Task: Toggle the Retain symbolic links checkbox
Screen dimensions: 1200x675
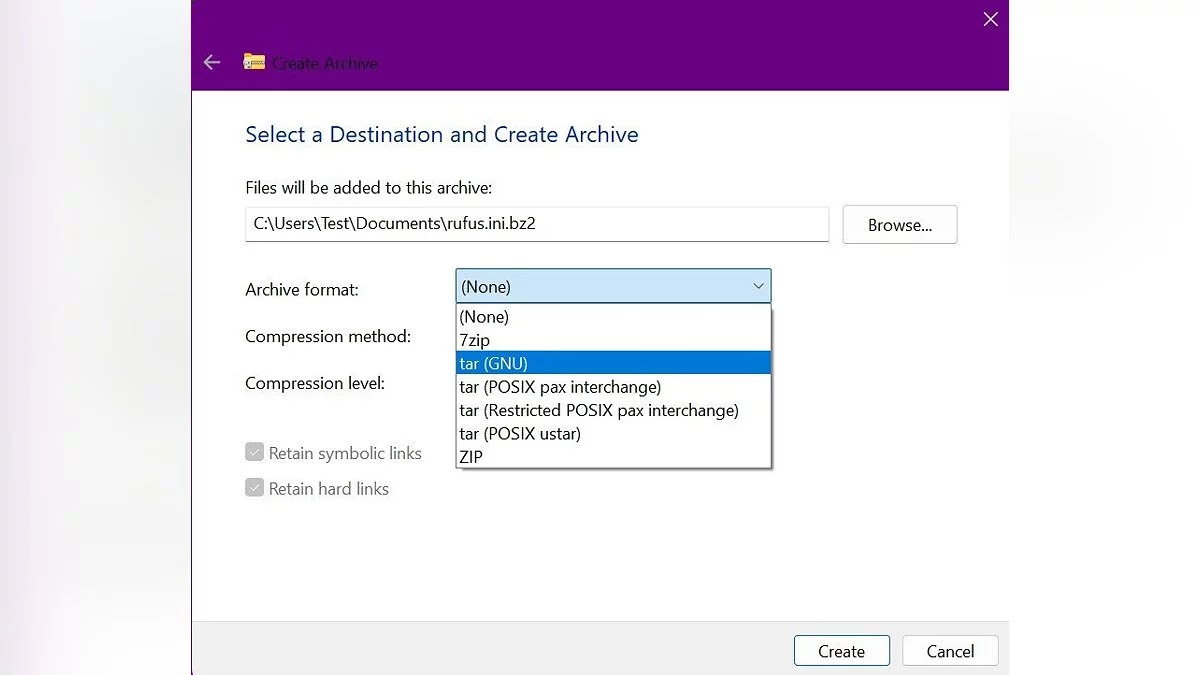Action: point(254,453)
